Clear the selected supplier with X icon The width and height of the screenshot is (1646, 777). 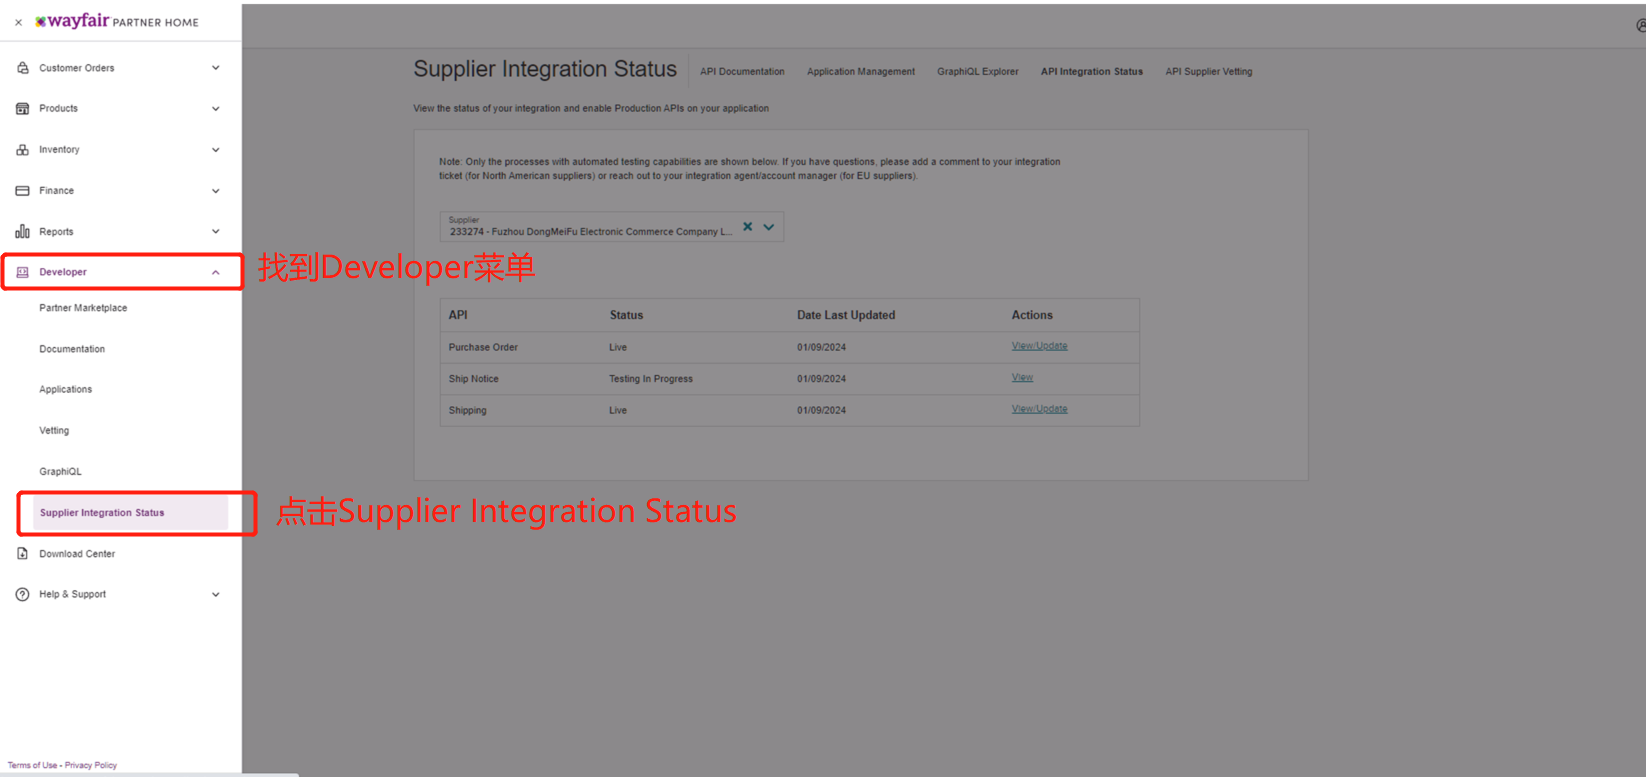click(x=747, y=227)
